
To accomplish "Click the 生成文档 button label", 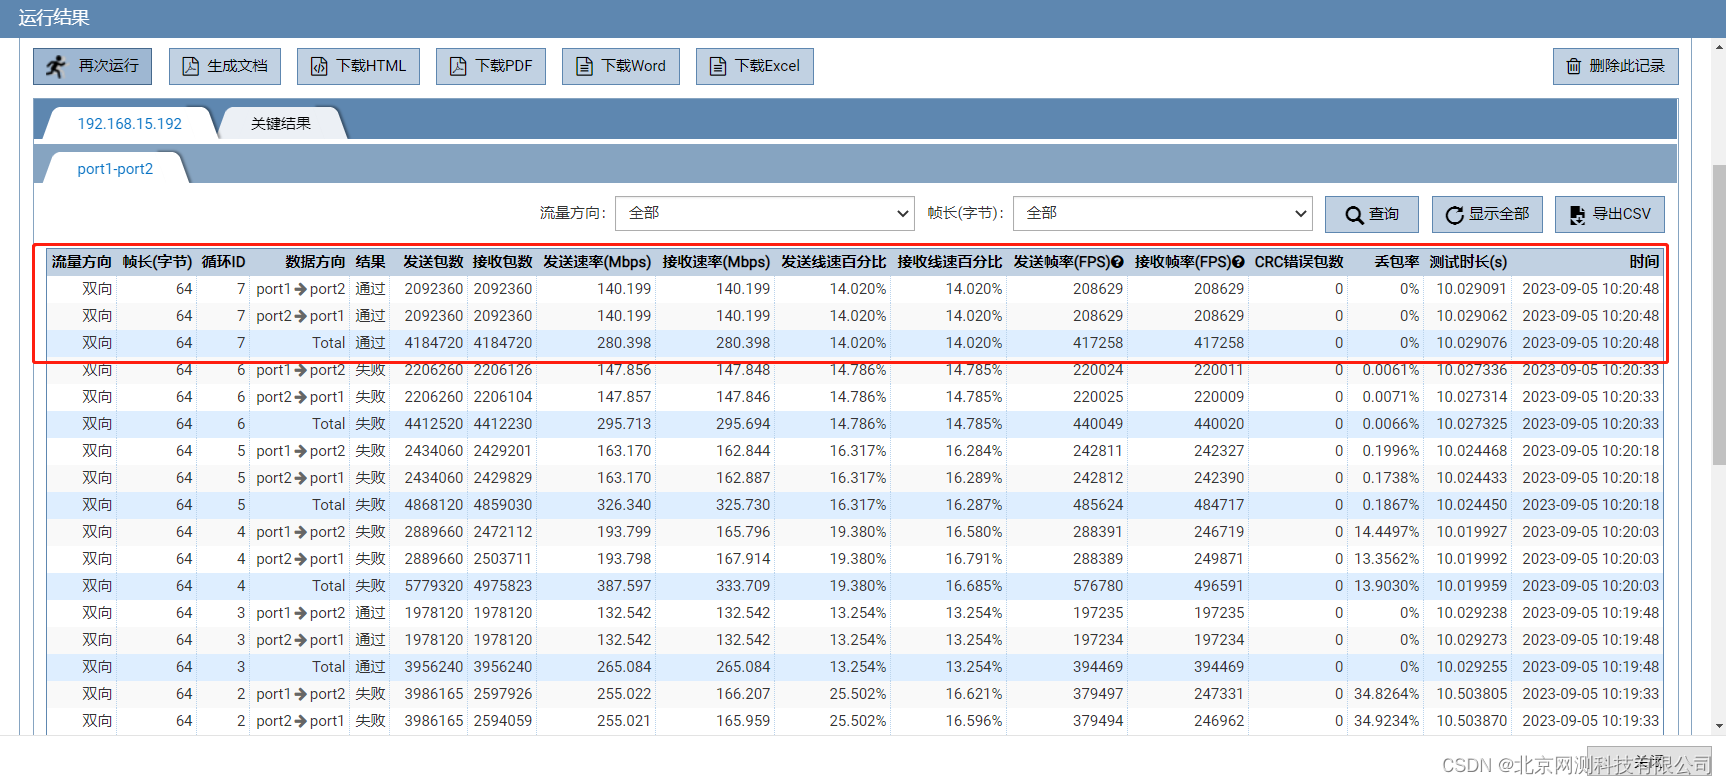I will 237,66.
